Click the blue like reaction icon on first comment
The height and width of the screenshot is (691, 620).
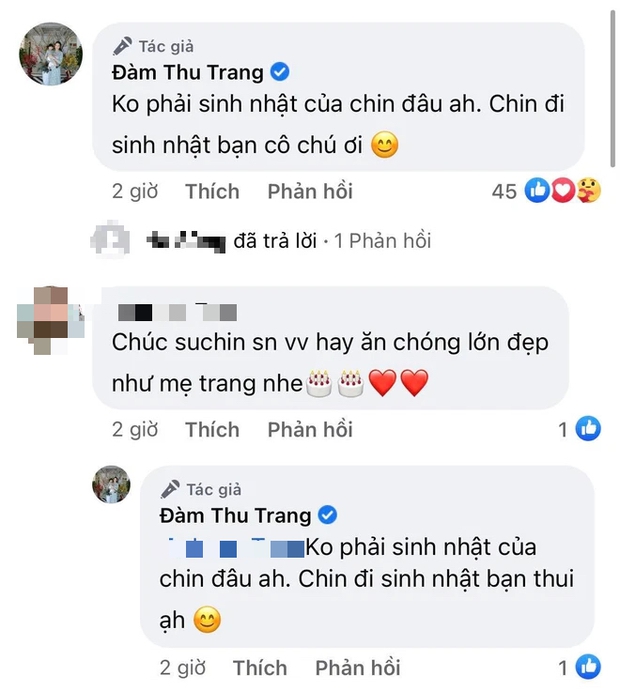click(x=537, y=191)
